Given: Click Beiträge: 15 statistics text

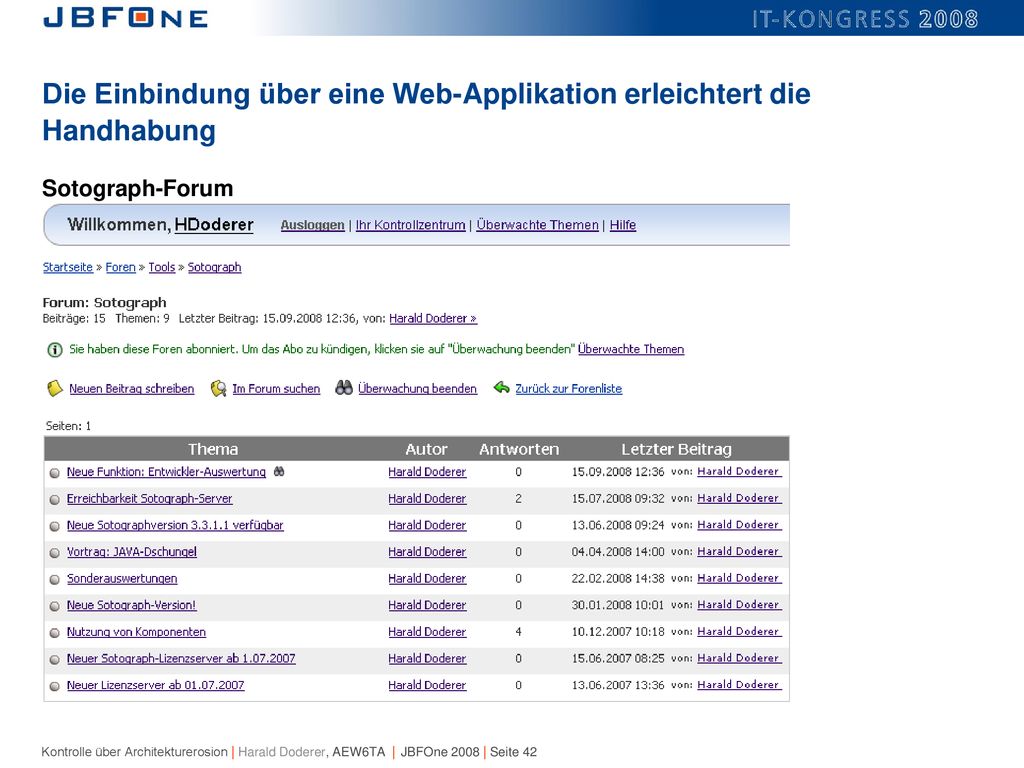Looking at the screenshot, I should [74, 319].
